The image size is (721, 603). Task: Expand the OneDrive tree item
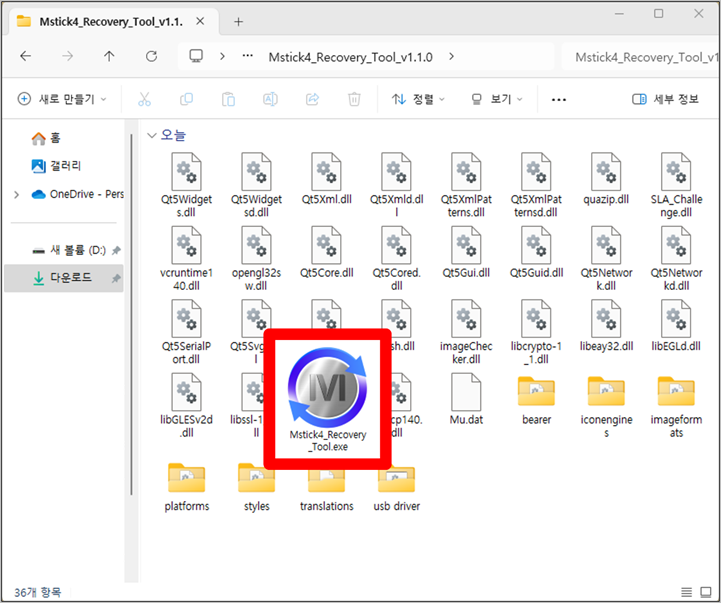[x=16, y=194]
